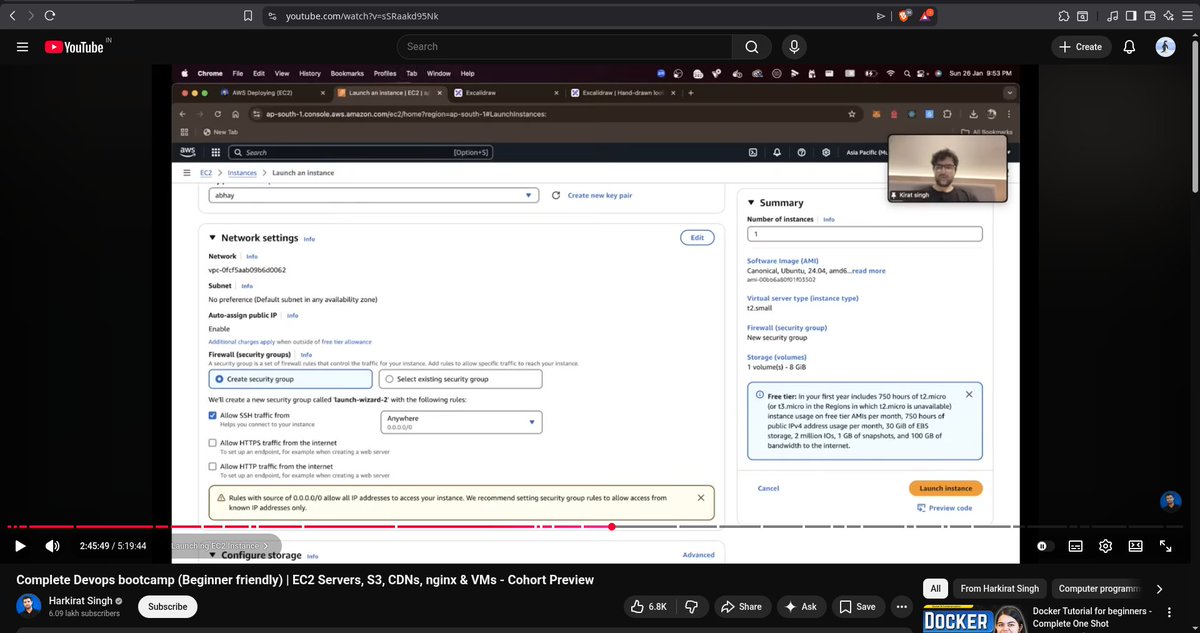The width and height of the screenshot is (1200, 633).
Task: Select the 'All' recommendations chip
Action: click(935, 589)
